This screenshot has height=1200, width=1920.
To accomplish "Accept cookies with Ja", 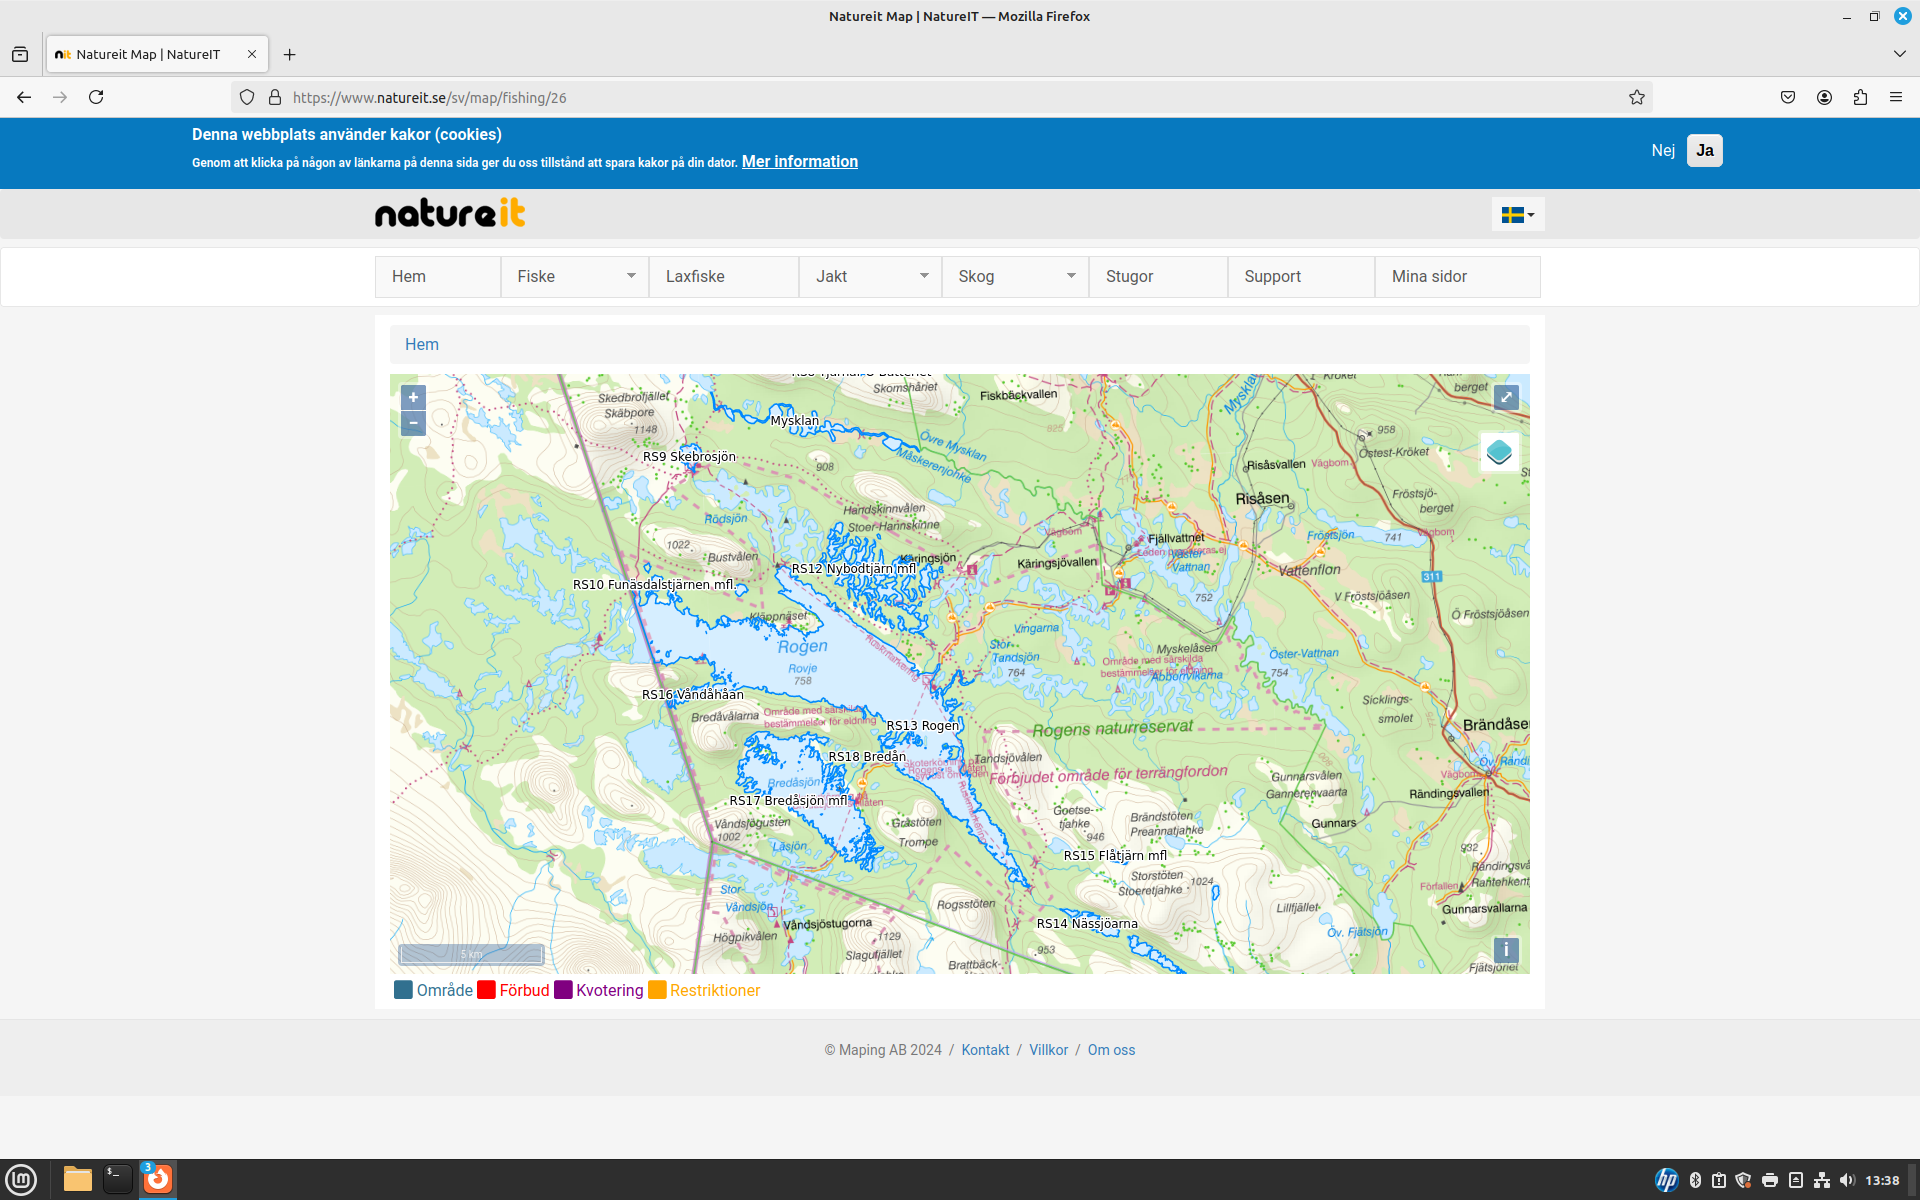I will click(x=1705, y=150).
